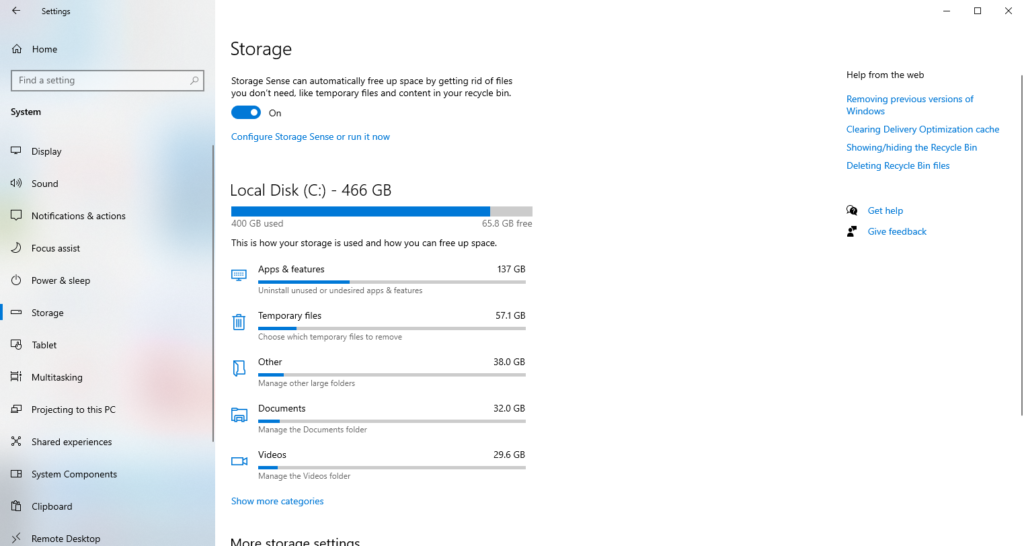Click the Give feedback icon

852,231
